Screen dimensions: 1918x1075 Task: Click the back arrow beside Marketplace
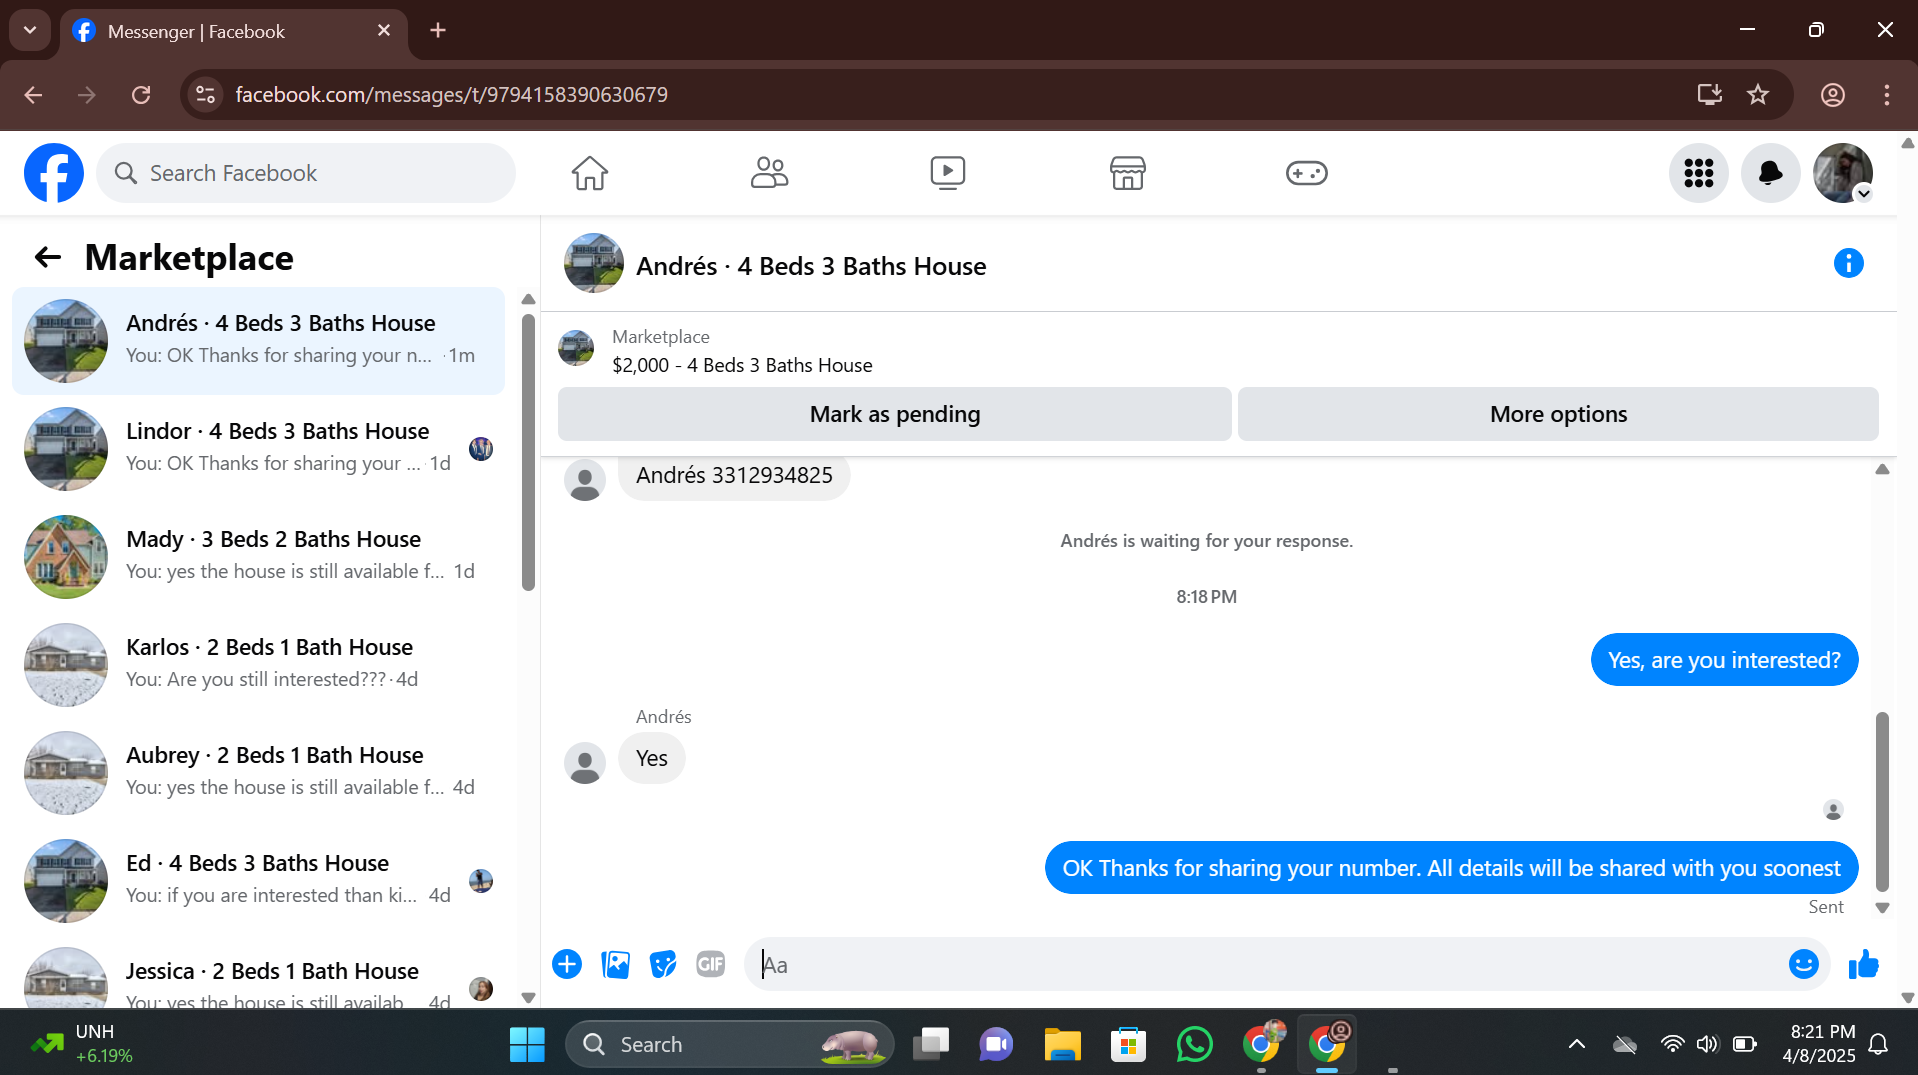(x=47, y=258)
